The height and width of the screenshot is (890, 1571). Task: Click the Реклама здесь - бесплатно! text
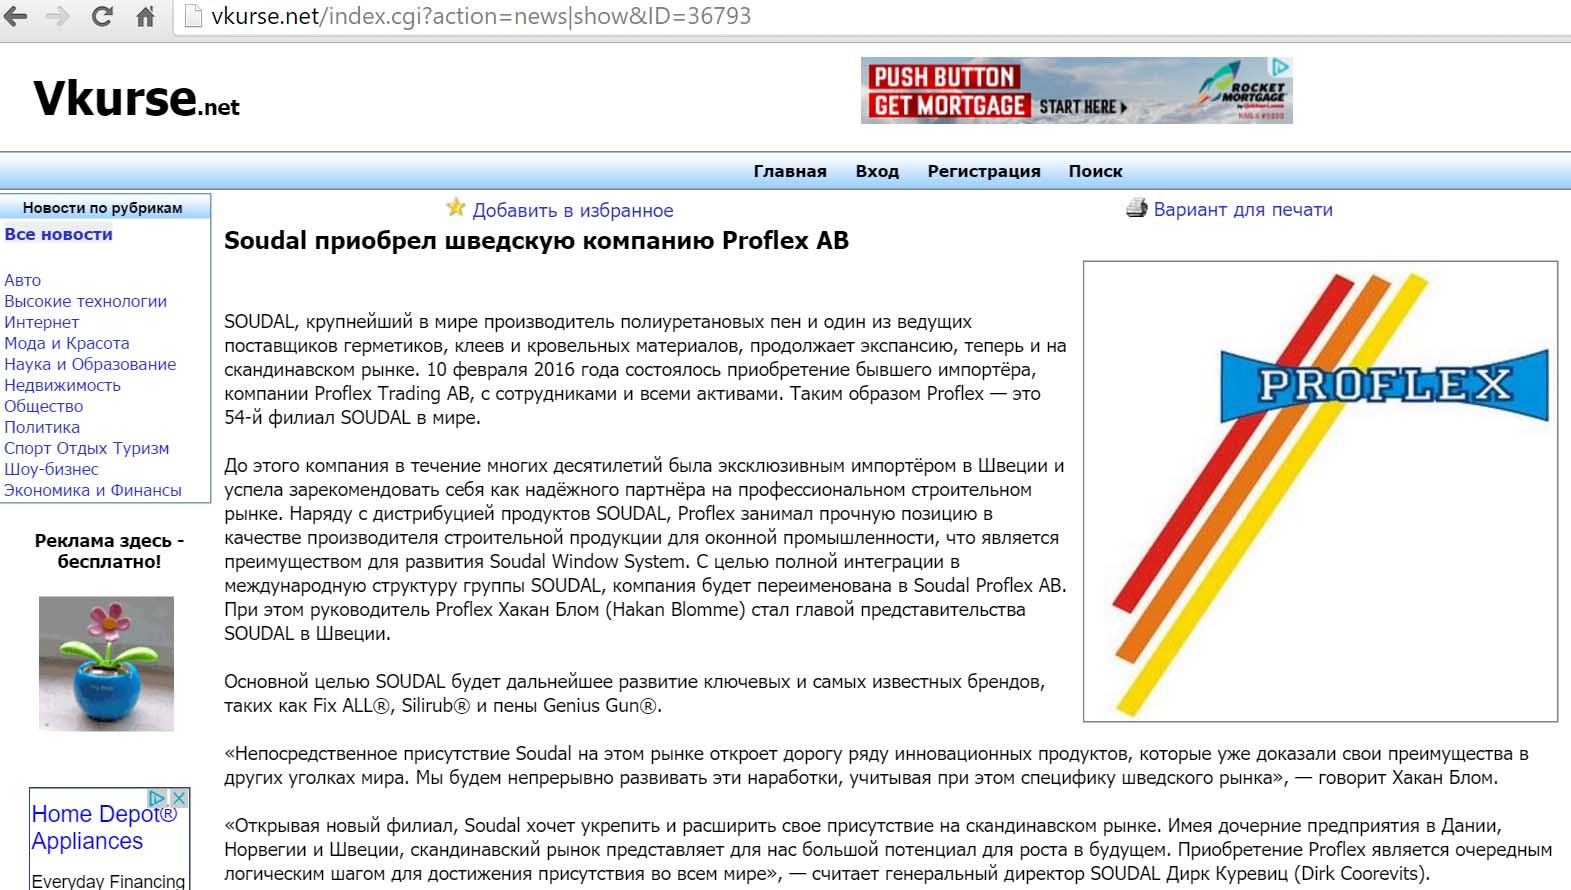(x=109, y=551)
